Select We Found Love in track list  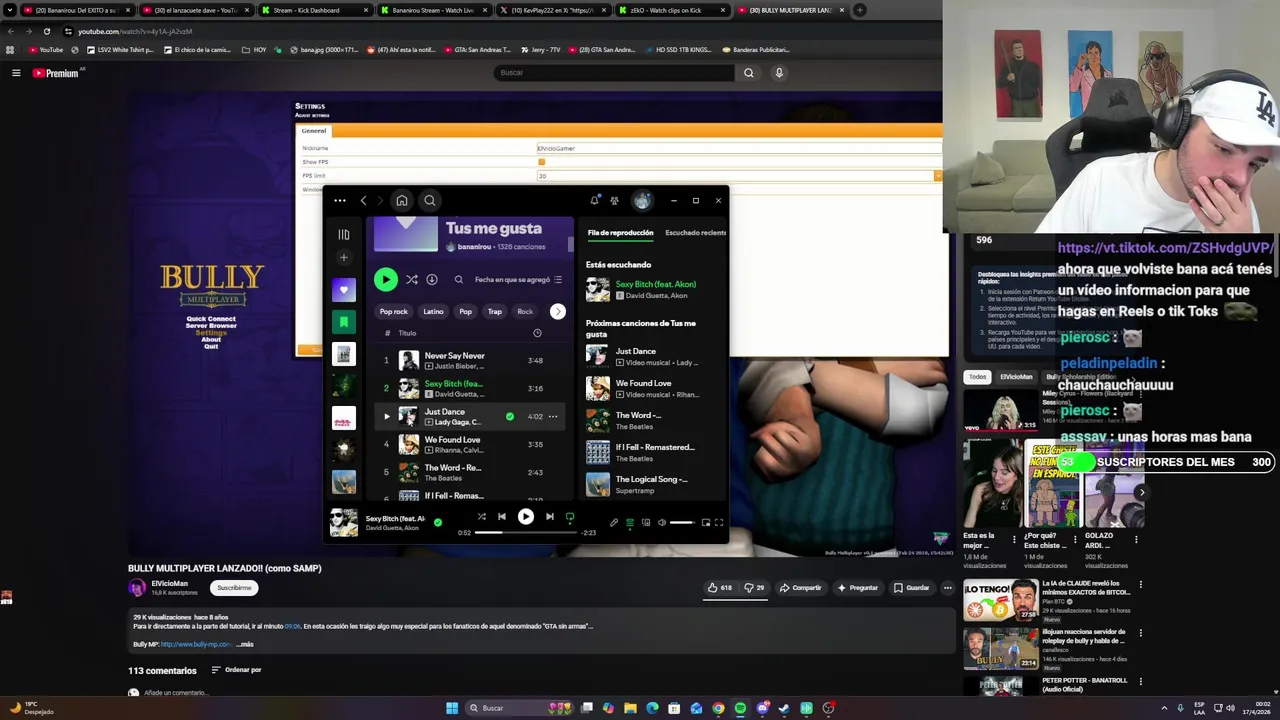(470, 444)
